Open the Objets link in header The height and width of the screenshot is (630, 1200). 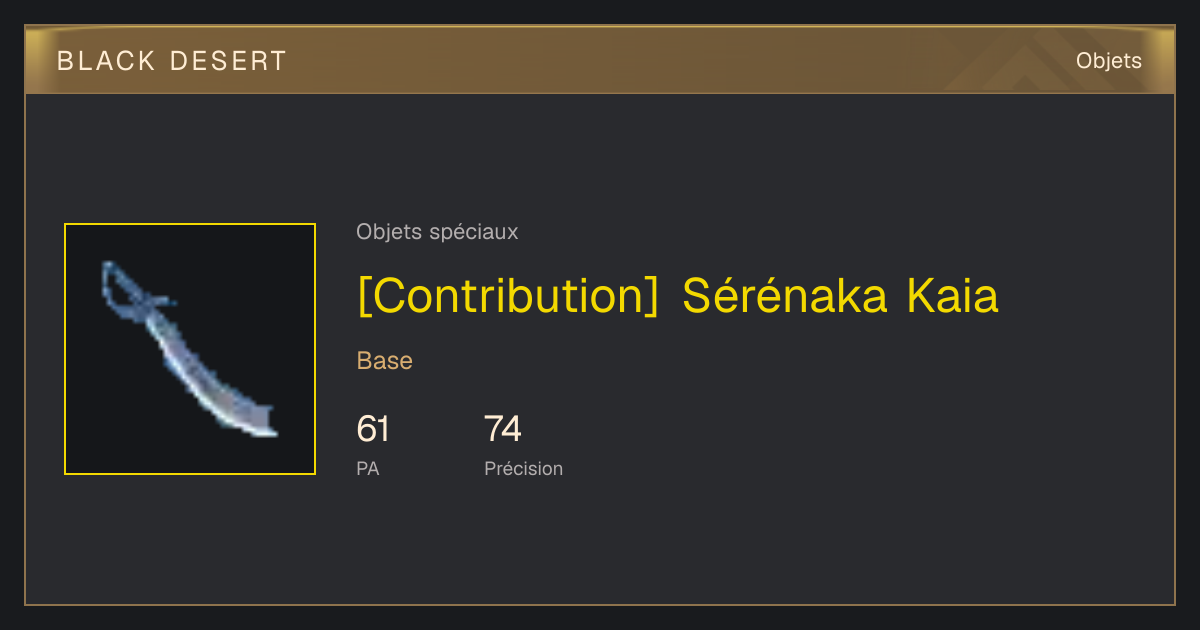click(x=1108, y=61)
